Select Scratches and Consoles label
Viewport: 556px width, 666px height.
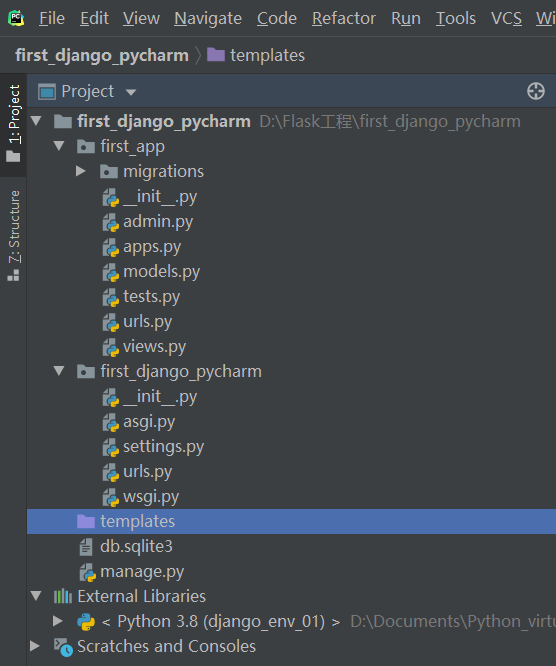pos(167,646)
